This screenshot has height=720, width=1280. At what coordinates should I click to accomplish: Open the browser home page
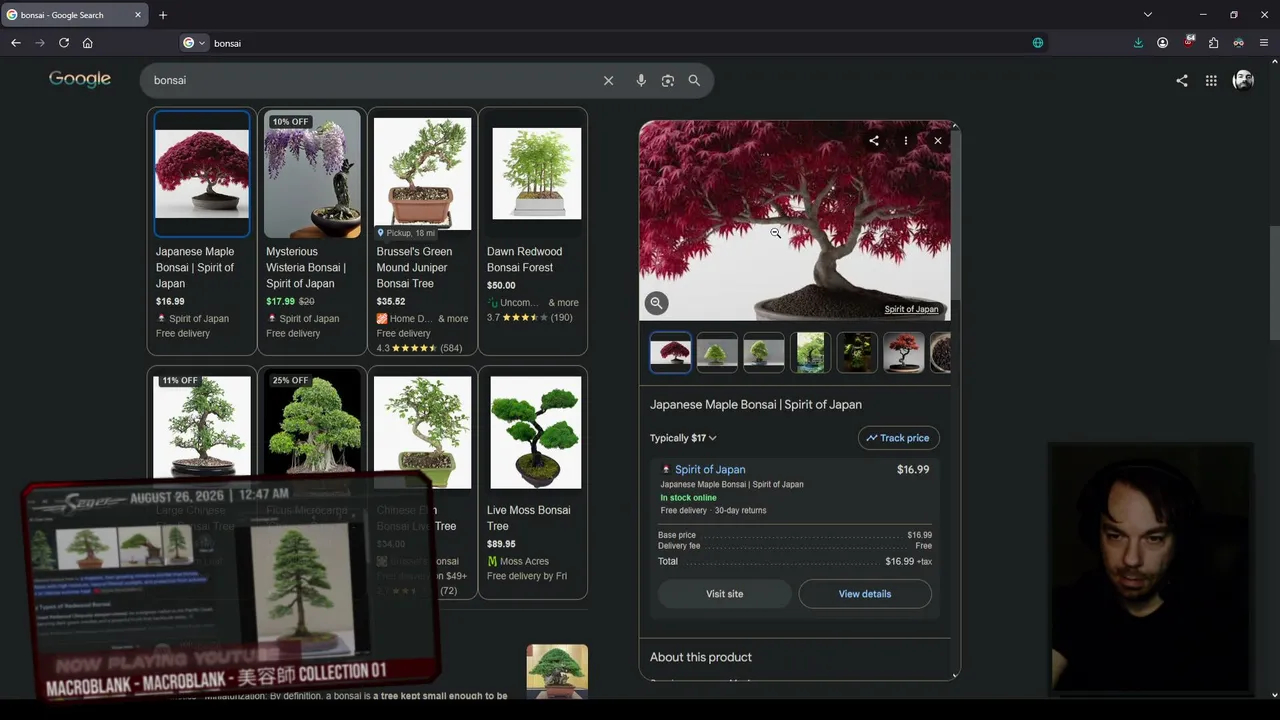point(88,43)
